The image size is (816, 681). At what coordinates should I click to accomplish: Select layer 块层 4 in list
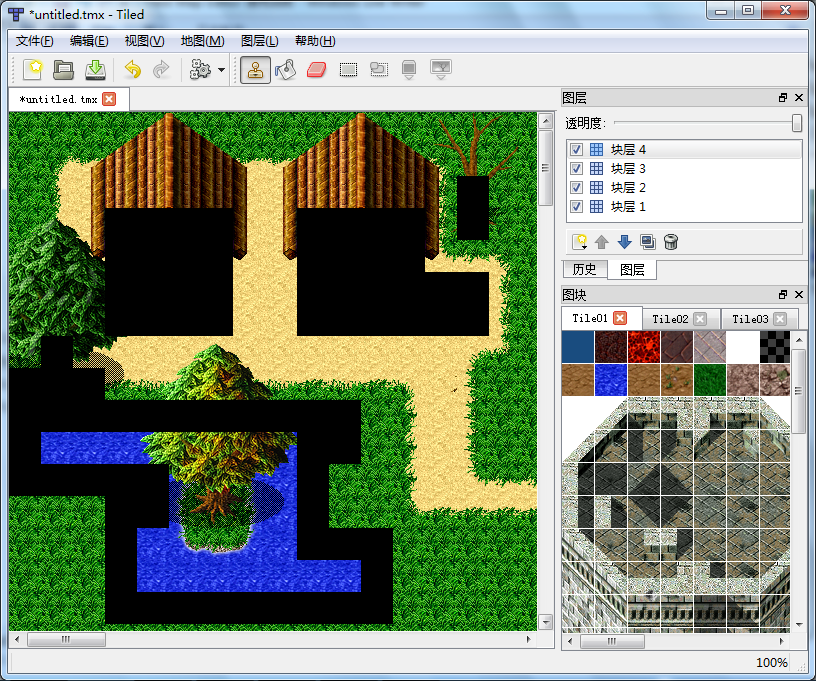684,150
